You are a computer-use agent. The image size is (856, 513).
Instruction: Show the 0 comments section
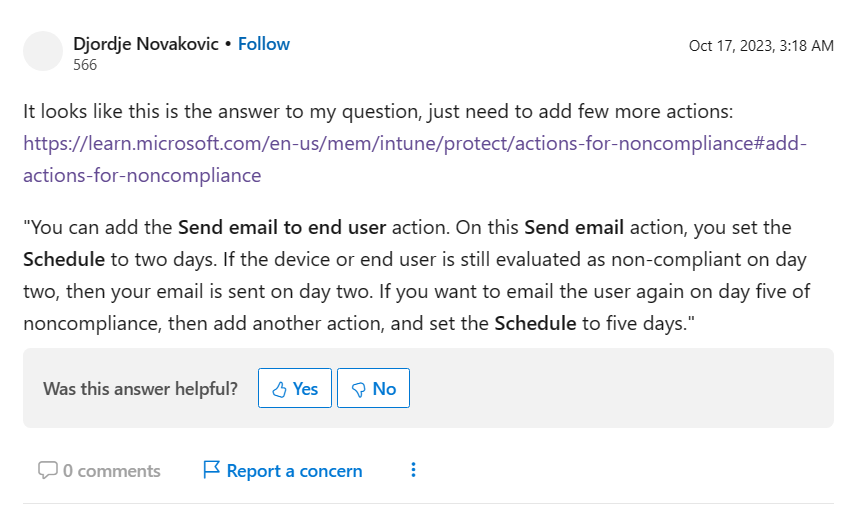click(x=111, y=471)
